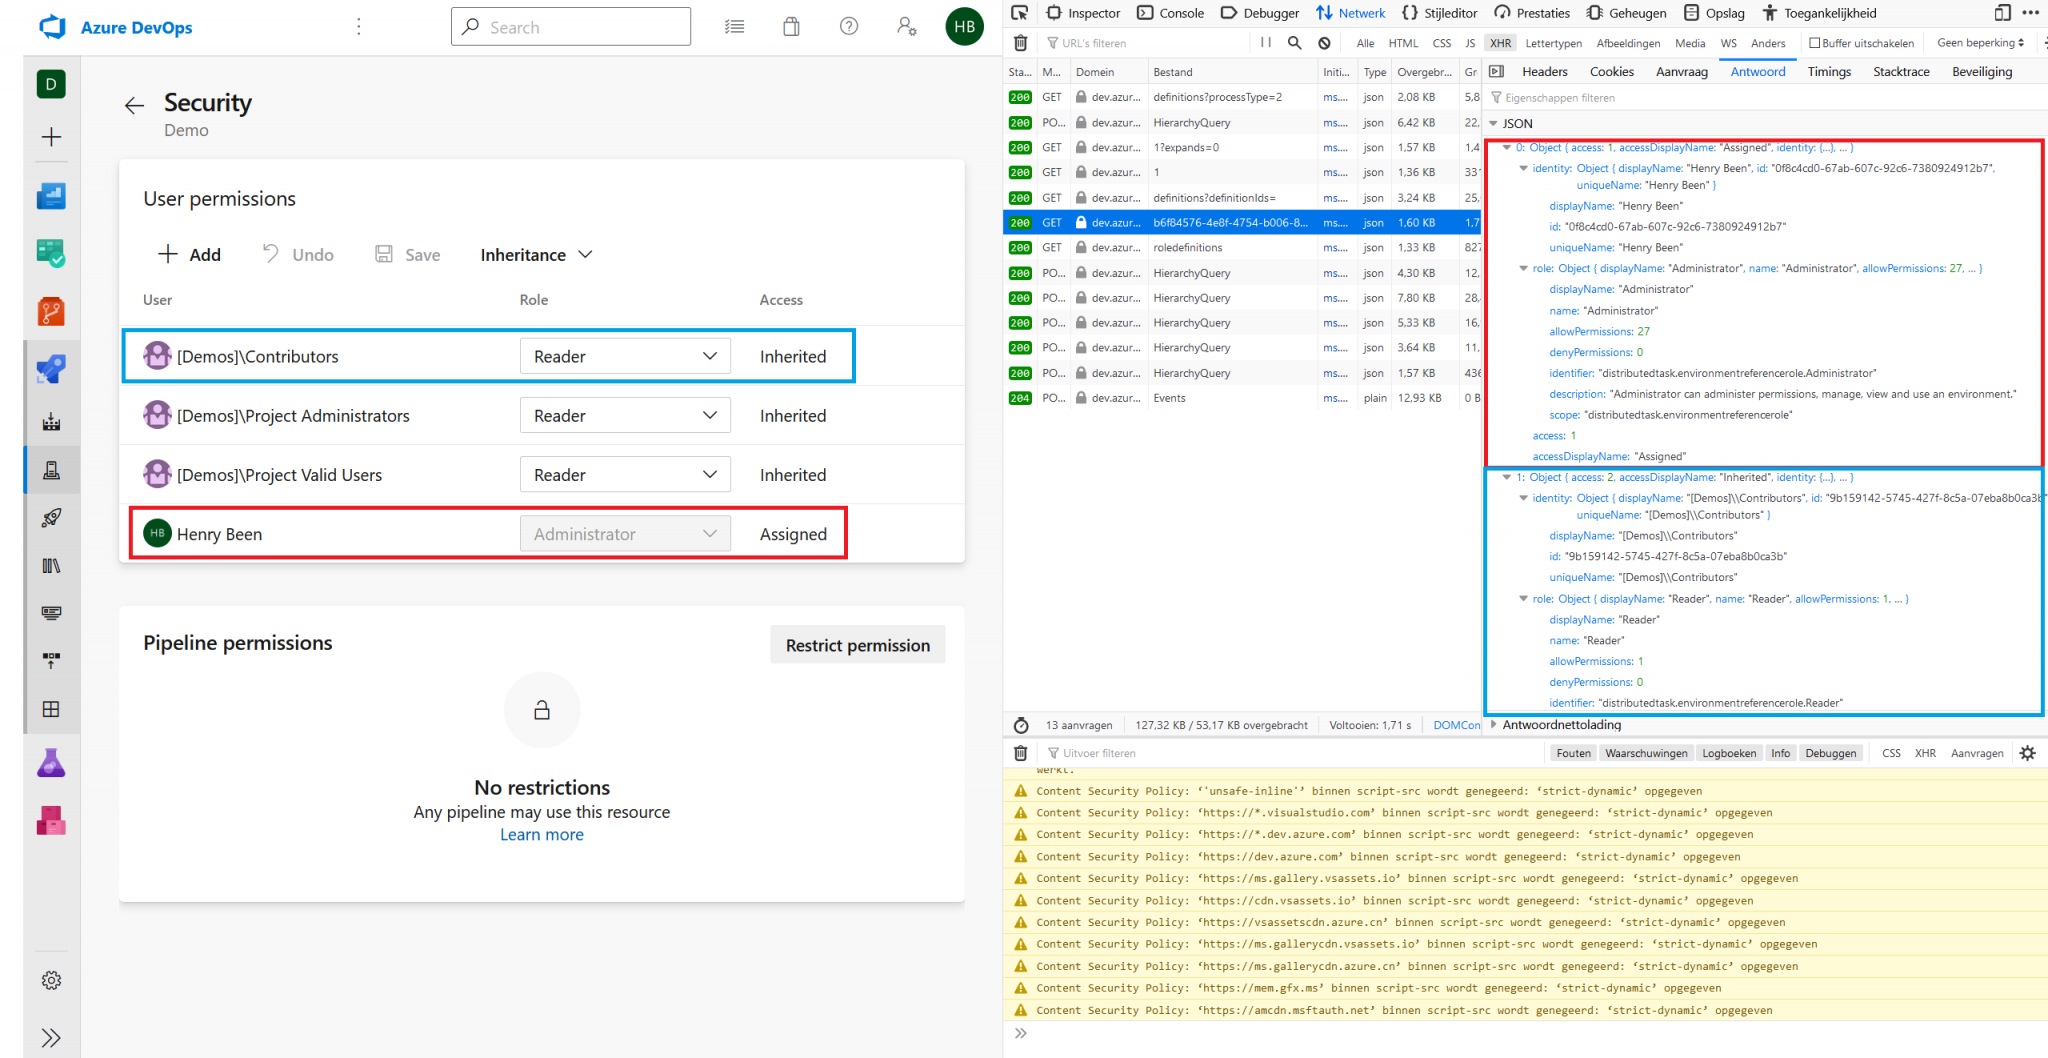Activate the element picker in DevTools

coord(1019,12)
